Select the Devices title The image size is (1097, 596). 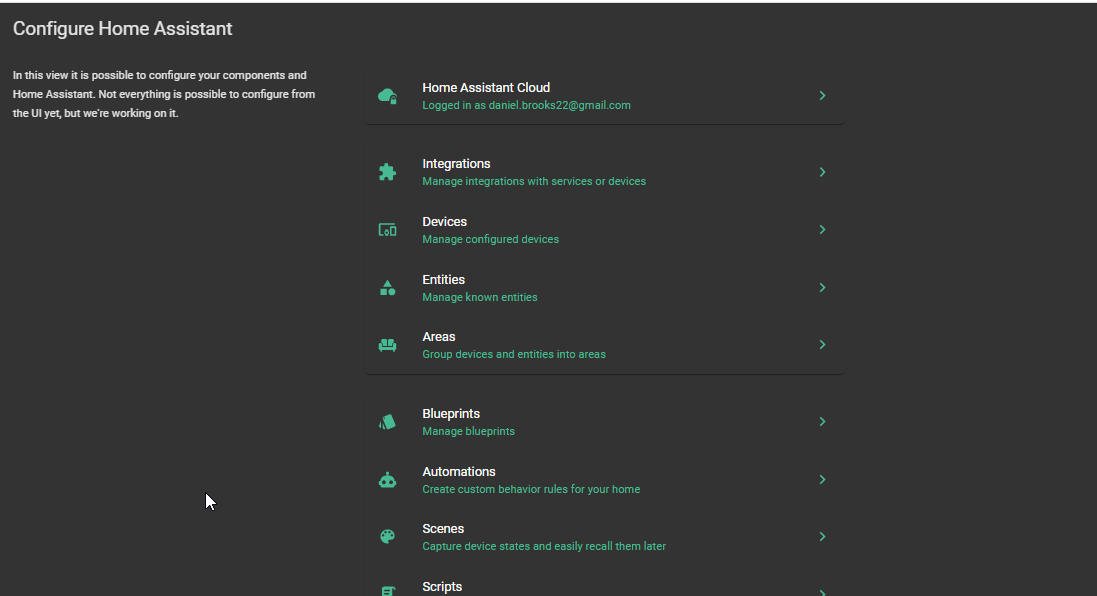click(444, 222)
